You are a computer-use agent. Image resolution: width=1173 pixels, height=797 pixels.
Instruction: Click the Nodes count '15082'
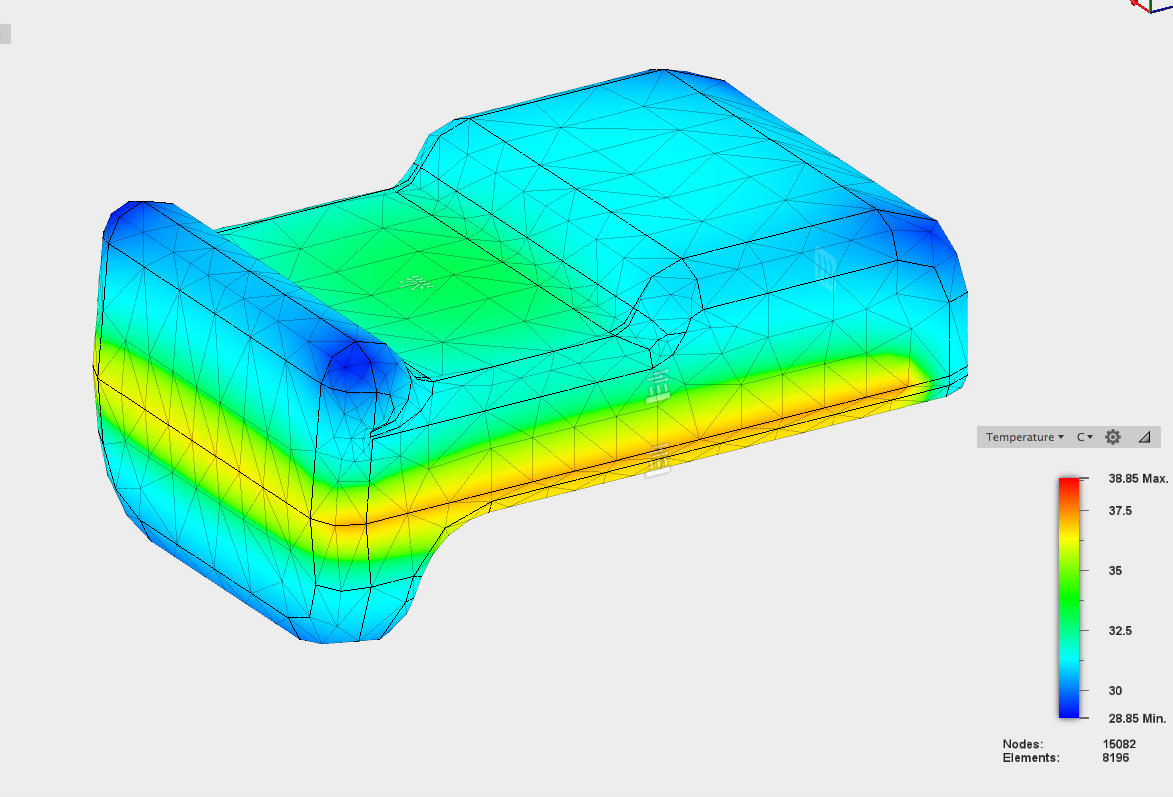pyautogui.click(x=1119, y=744)
